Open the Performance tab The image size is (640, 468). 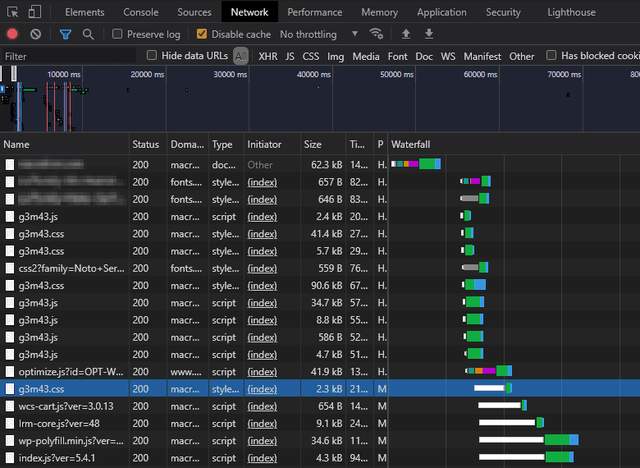tap(315, 12)
